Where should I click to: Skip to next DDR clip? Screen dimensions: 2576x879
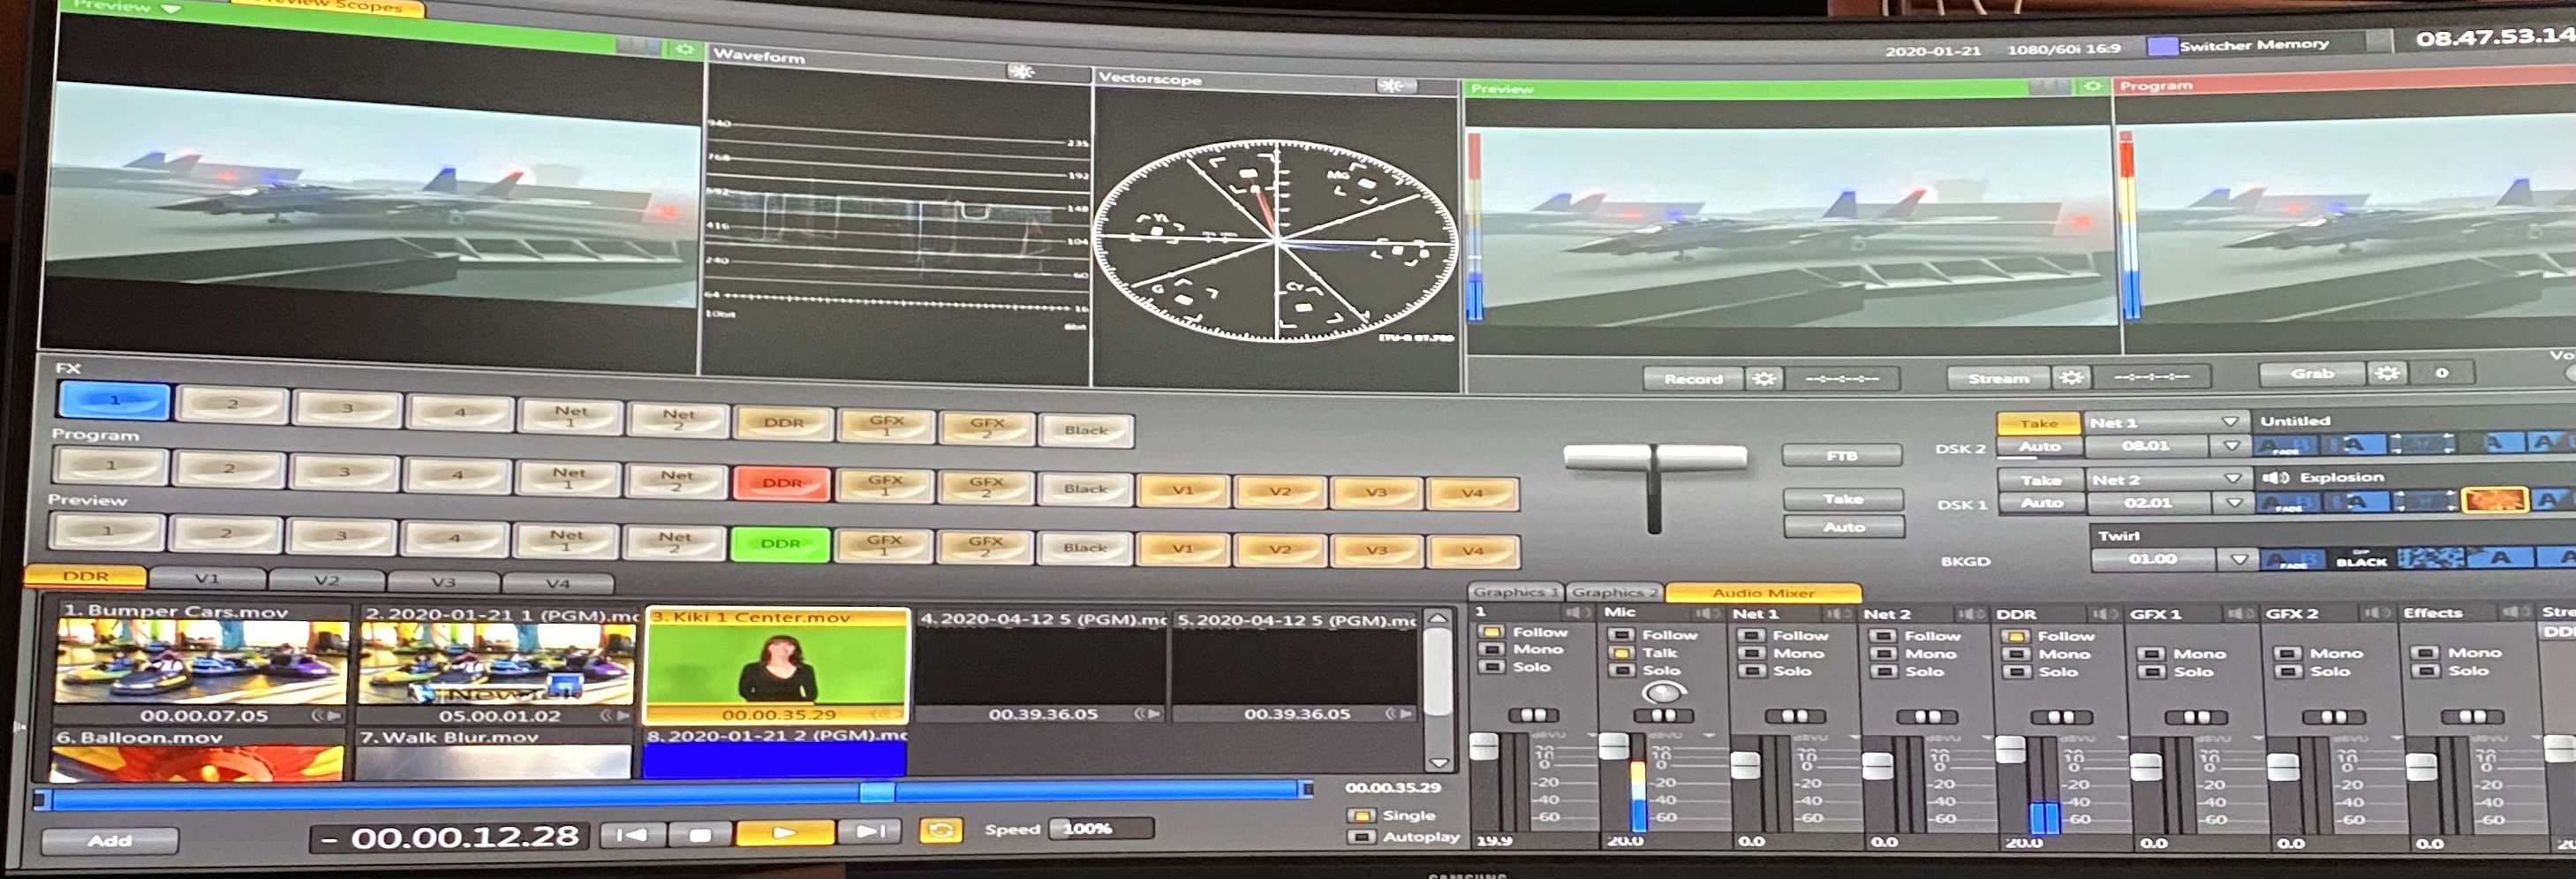(x=869, y=831)
